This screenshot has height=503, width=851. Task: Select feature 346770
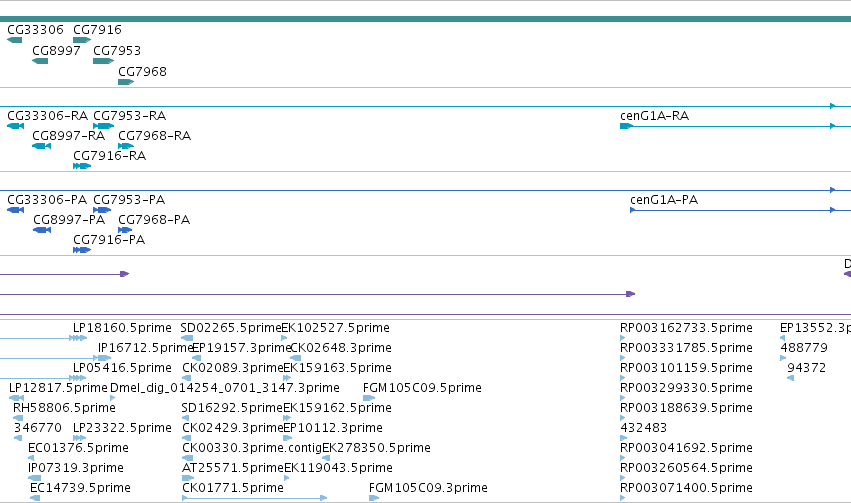tap(37, 428)
